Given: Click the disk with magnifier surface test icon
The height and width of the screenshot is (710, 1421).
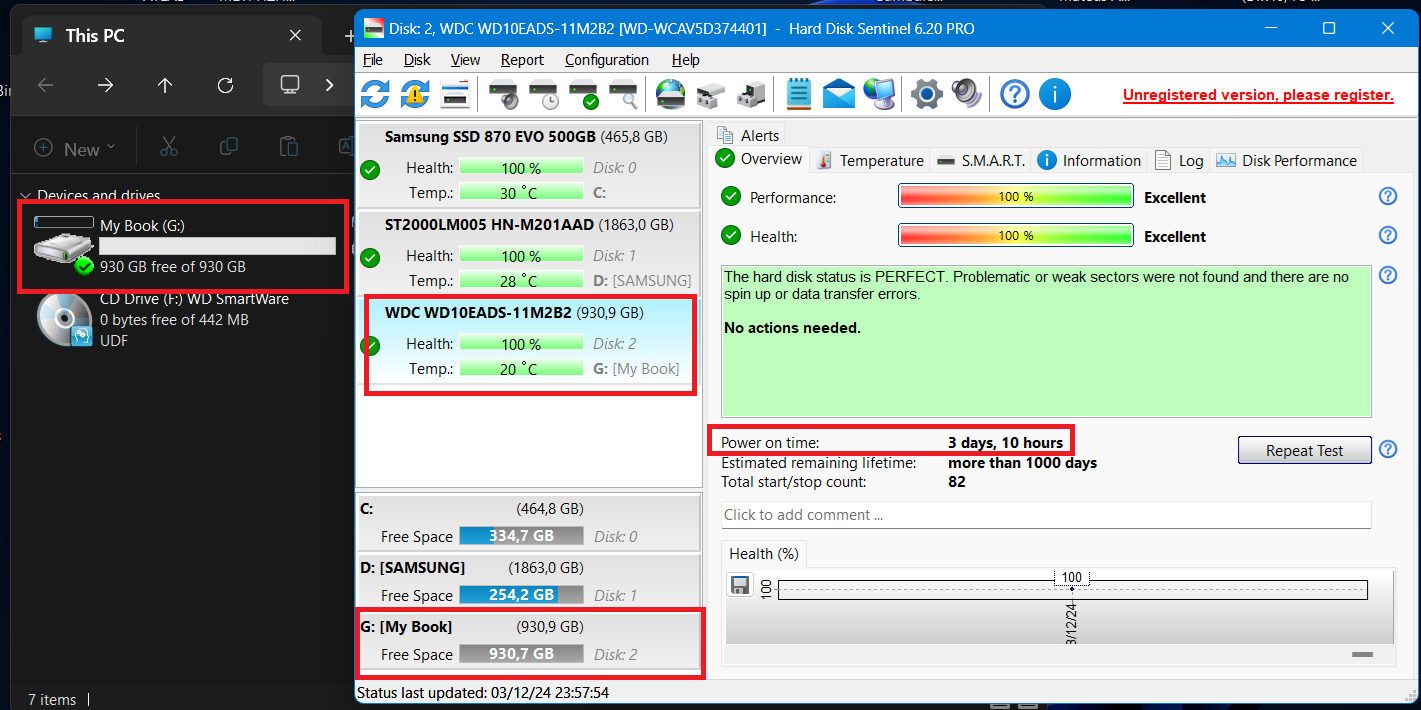Looking at the screenshot, I should (623, 95).
